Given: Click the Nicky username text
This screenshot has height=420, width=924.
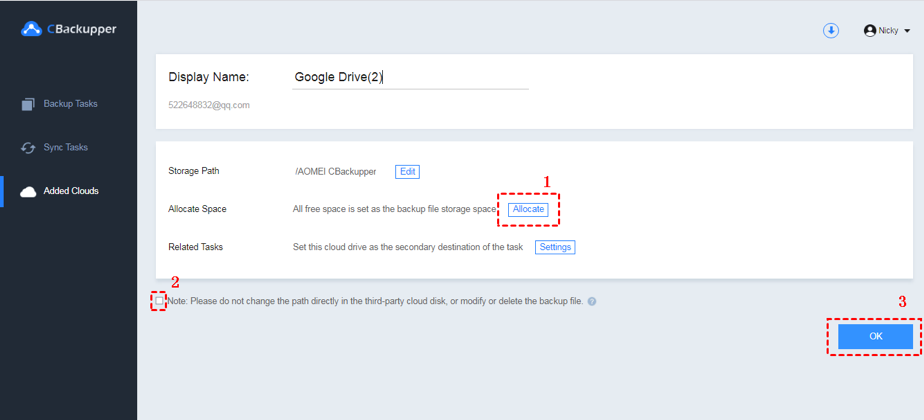Looking at the screenshot, I should coord(888,31).
